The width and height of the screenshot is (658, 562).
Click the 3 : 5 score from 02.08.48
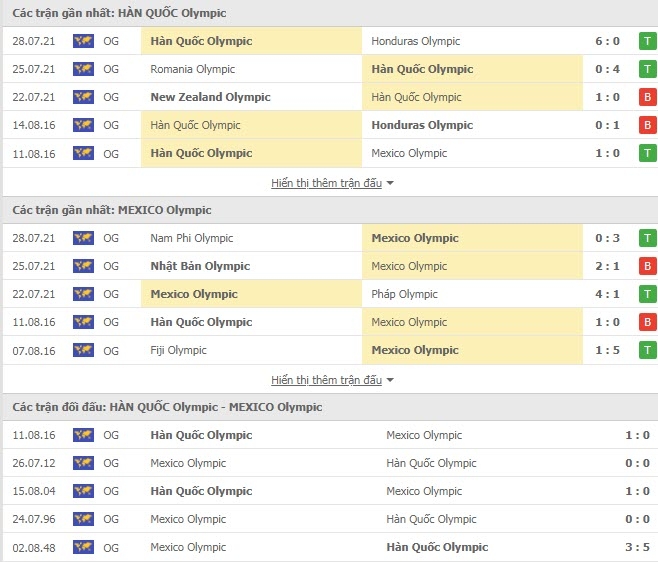(637, 547)
